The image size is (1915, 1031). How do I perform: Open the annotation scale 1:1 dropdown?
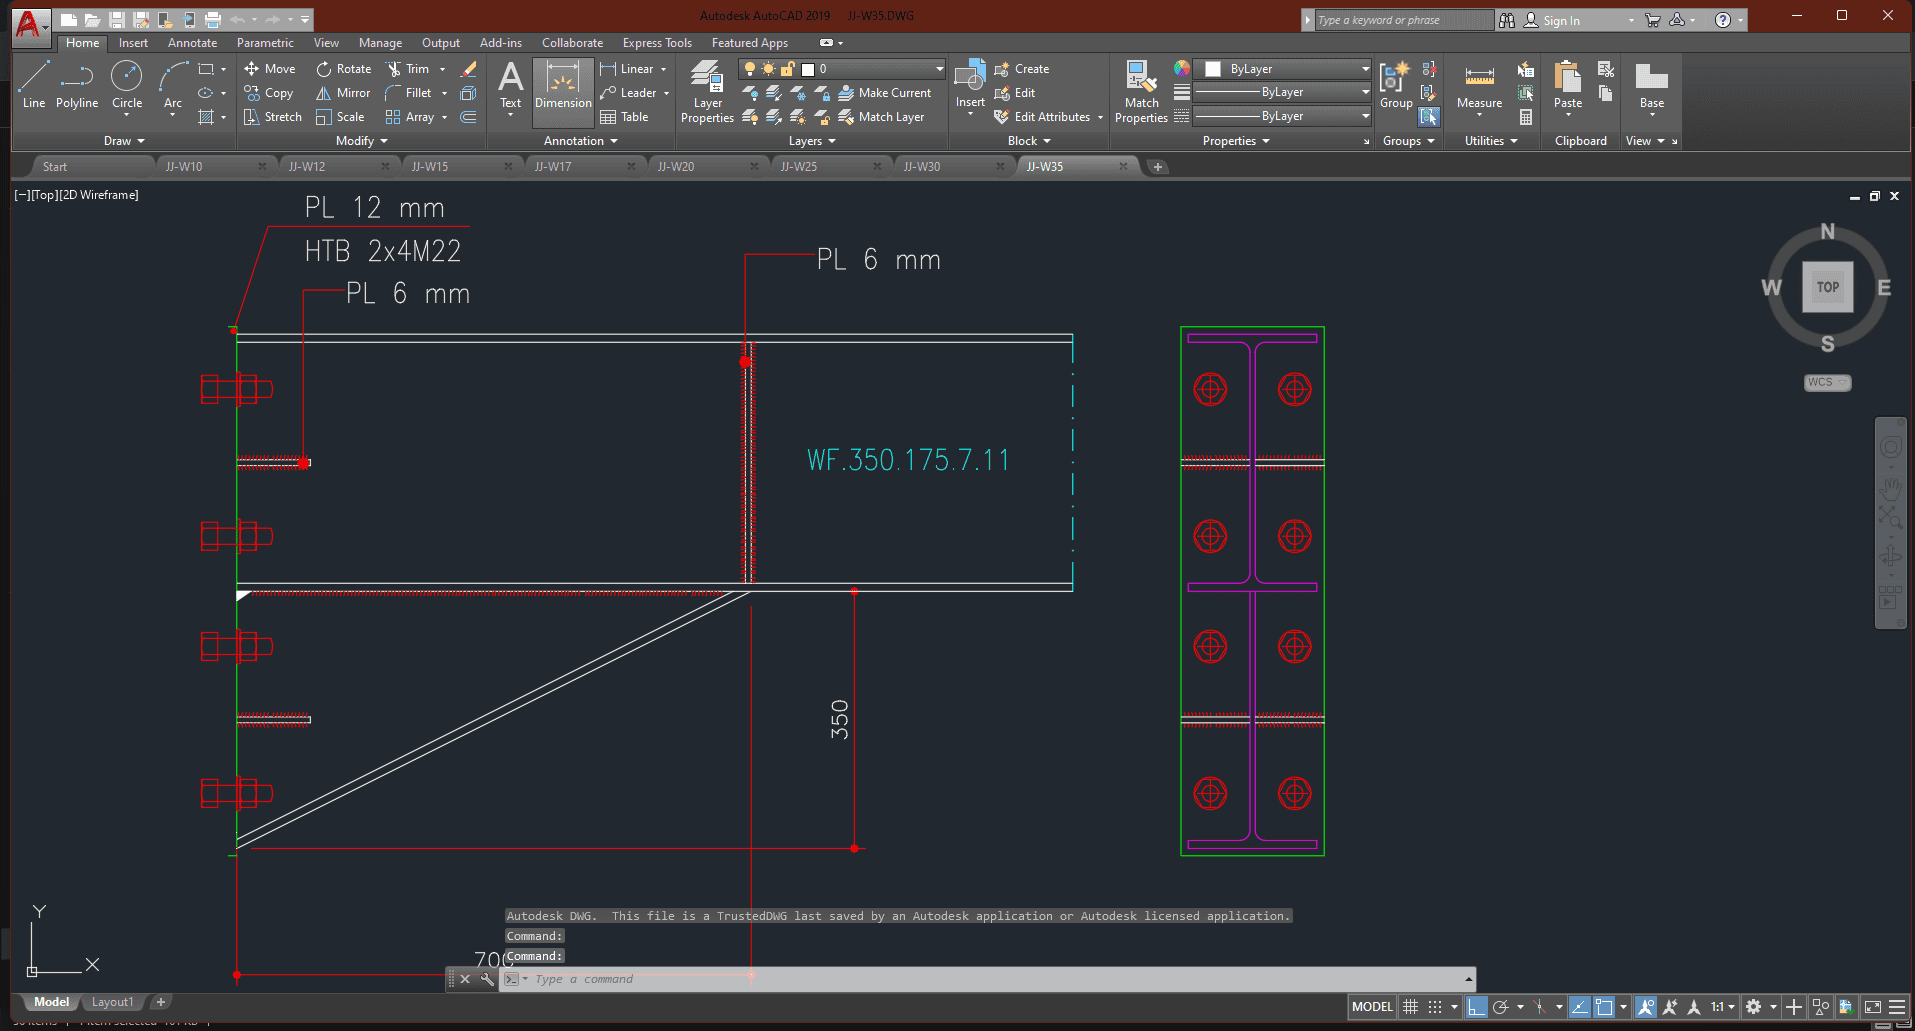point(1722,1007)
